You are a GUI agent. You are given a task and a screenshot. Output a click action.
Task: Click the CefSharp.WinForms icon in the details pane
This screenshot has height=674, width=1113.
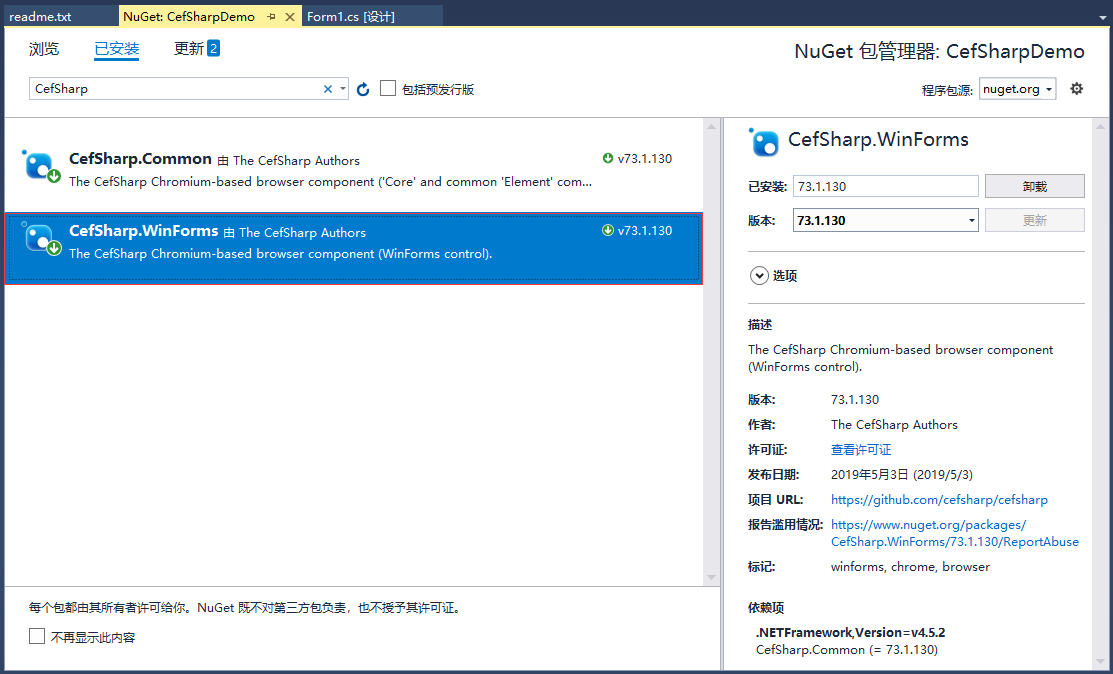coord(764,142)
